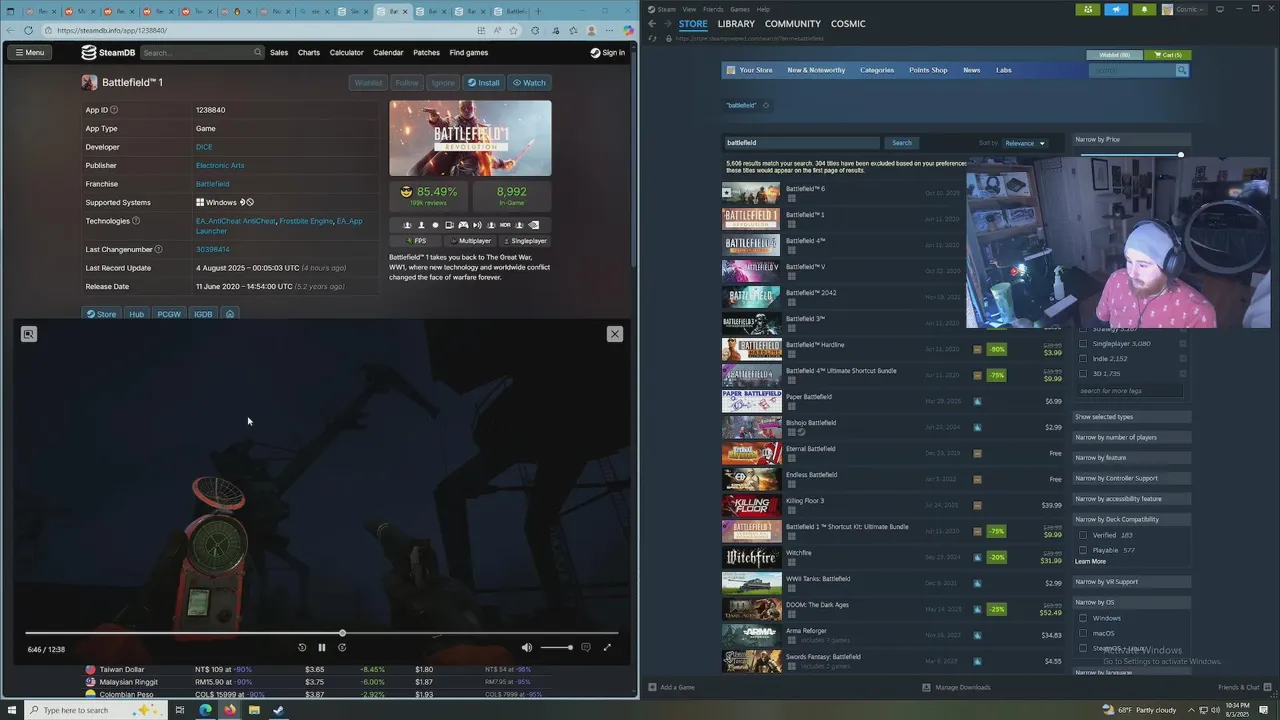1280x720 pixels.
Task: Click the Battlefield 1 Revolution header image
Action: pos(470,138)
